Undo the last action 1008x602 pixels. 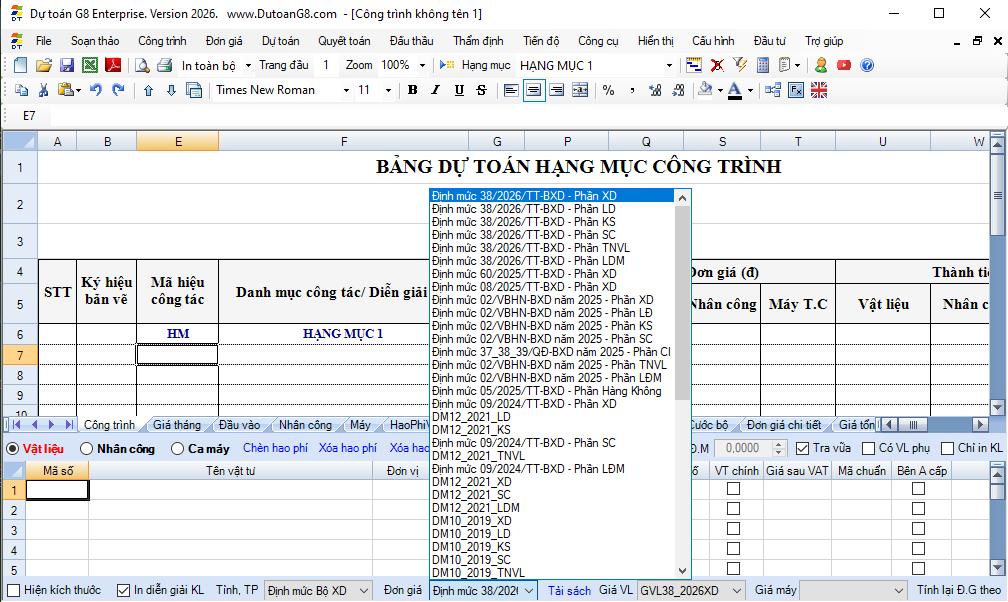coord(96,90)
